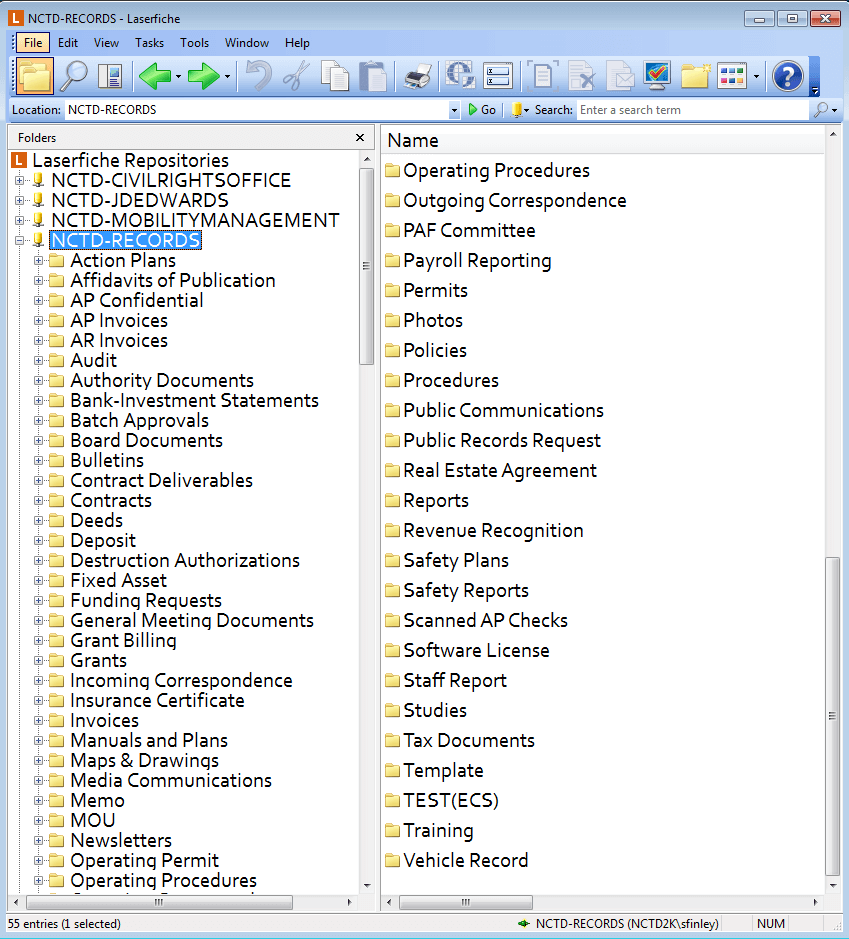Click the Folders pane scroll-down arrow
The image size is (849, 939).
367,886
